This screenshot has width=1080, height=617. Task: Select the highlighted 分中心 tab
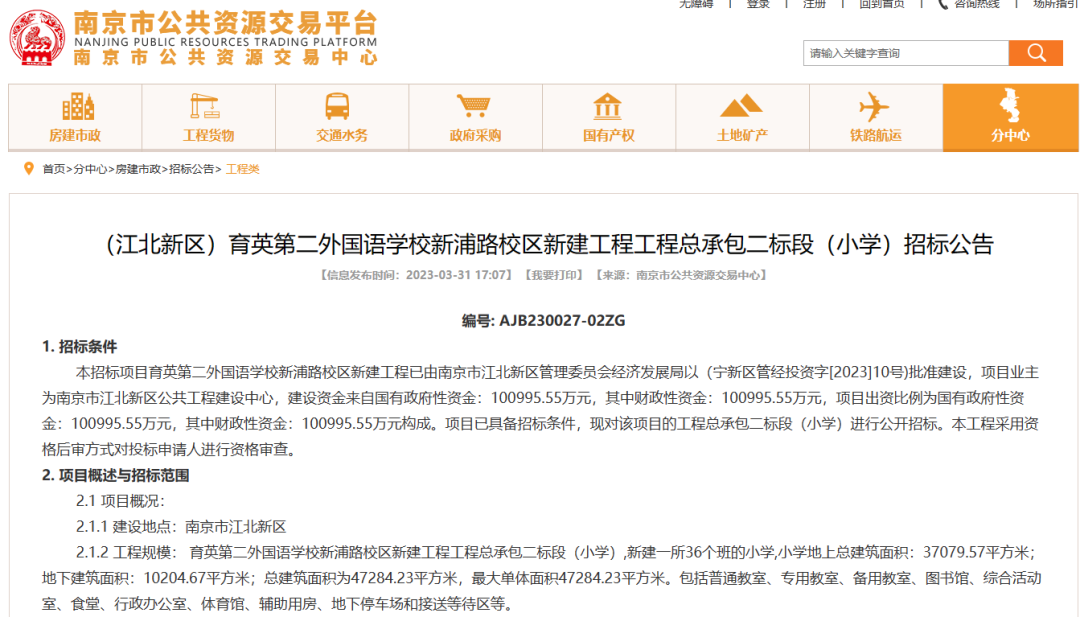coord(1010,117)
